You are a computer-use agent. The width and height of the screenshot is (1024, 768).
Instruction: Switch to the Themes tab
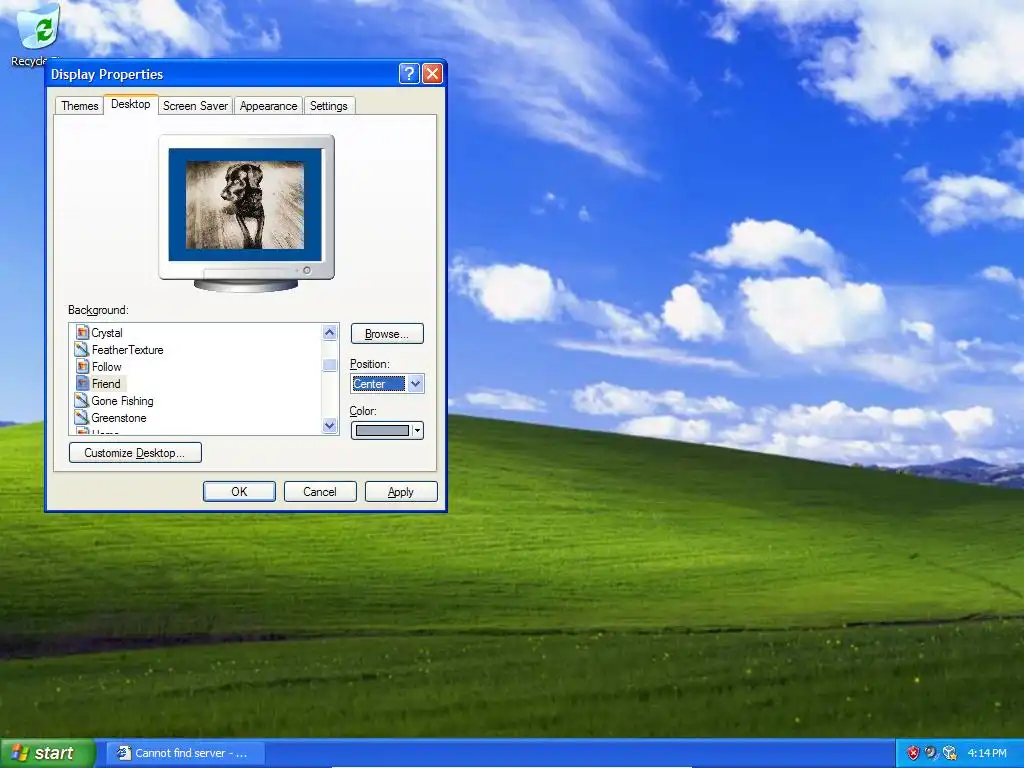pyautogui.click(x=80, y=106)
